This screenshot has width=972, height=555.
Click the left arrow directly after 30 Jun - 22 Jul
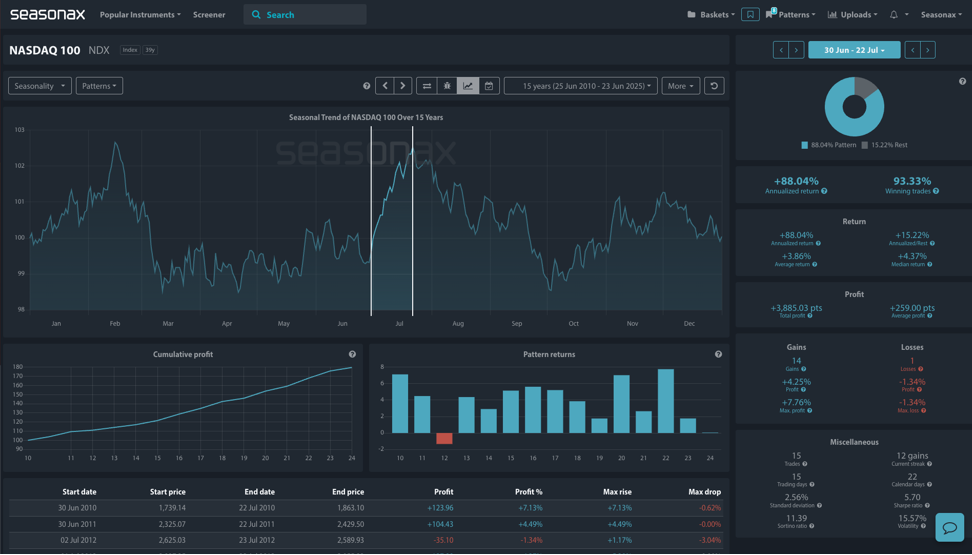(912, 50)
